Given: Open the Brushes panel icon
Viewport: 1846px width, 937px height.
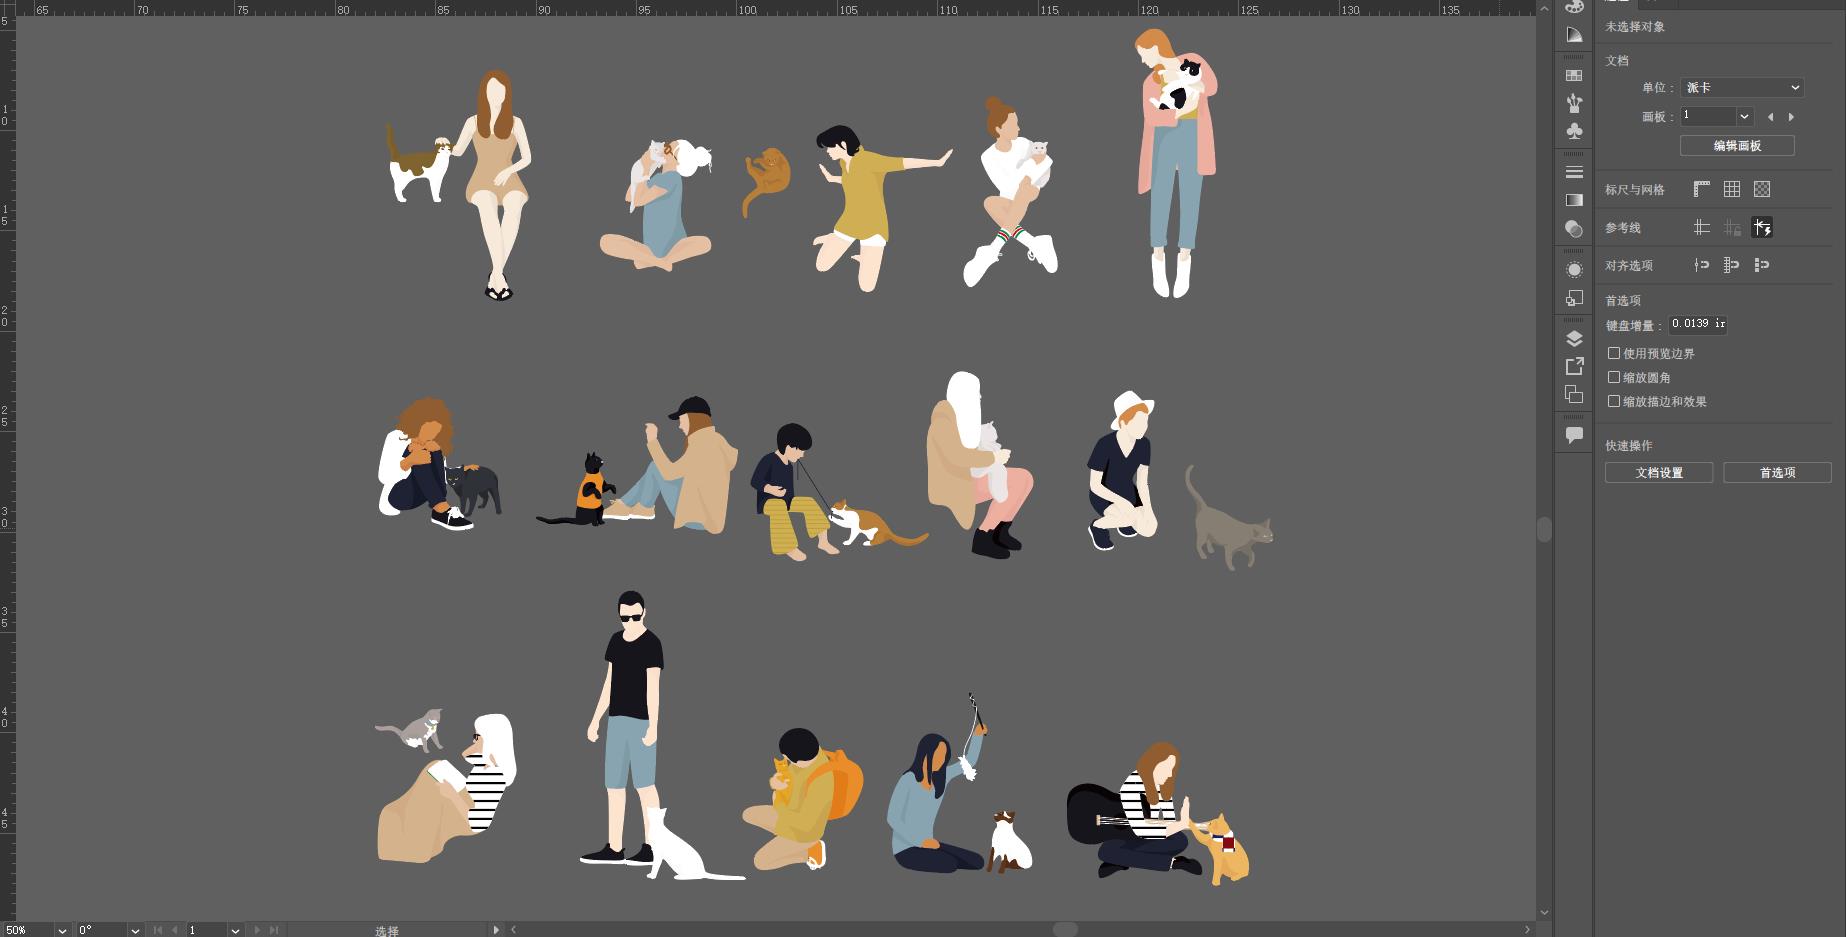Looking at the screenshot, I should 1574,103.
